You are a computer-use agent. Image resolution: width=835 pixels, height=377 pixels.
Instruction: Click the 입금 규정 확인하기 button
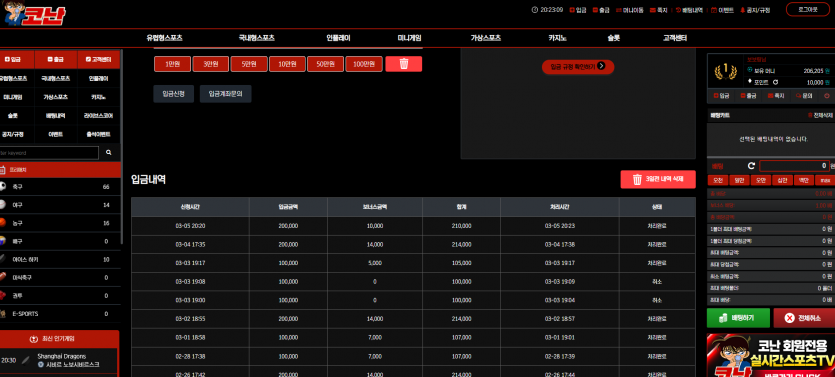(x=578, y=67)
